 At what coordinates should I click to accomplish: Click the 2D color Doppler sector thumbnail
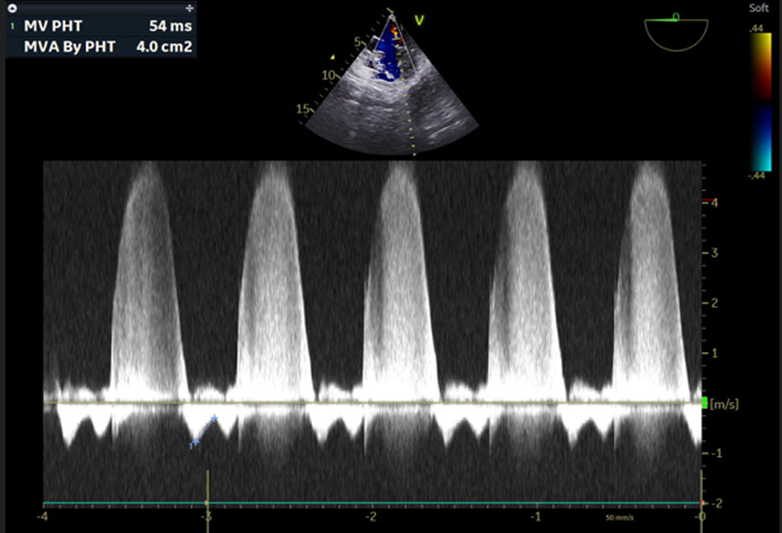pos(391,85)
